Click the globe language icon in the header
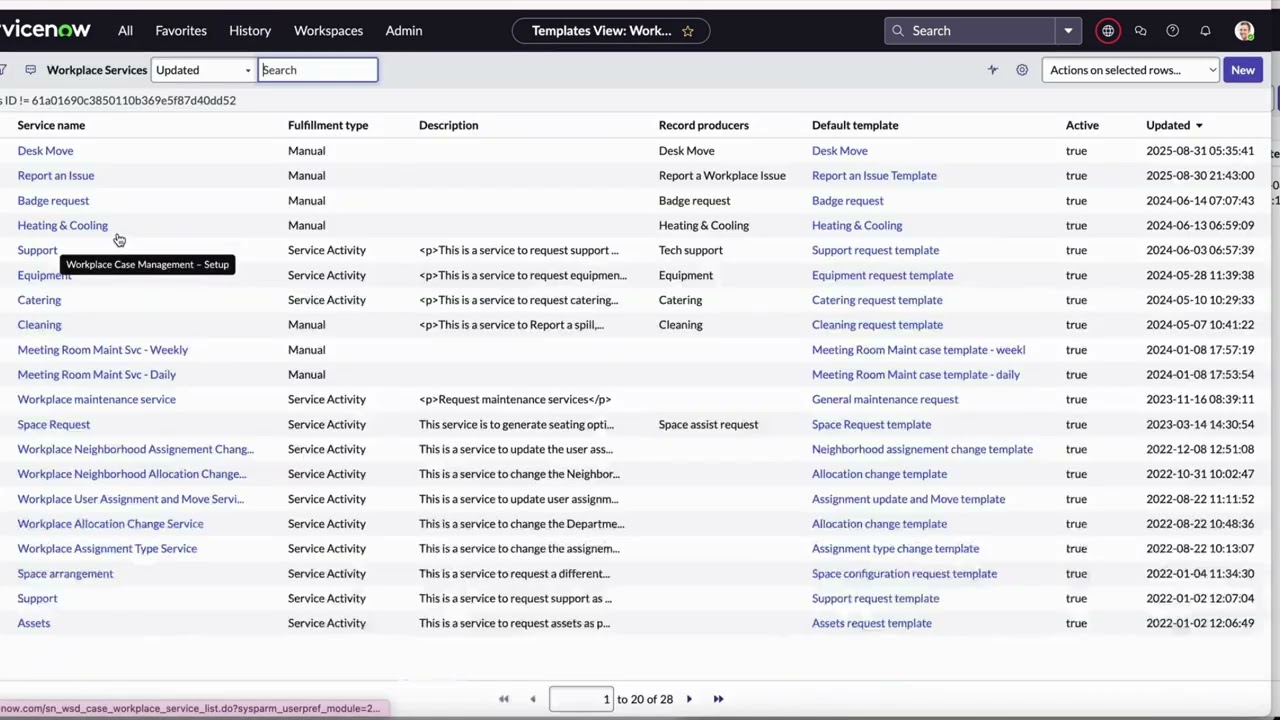1280x720 pixels. pos(1107,30)
